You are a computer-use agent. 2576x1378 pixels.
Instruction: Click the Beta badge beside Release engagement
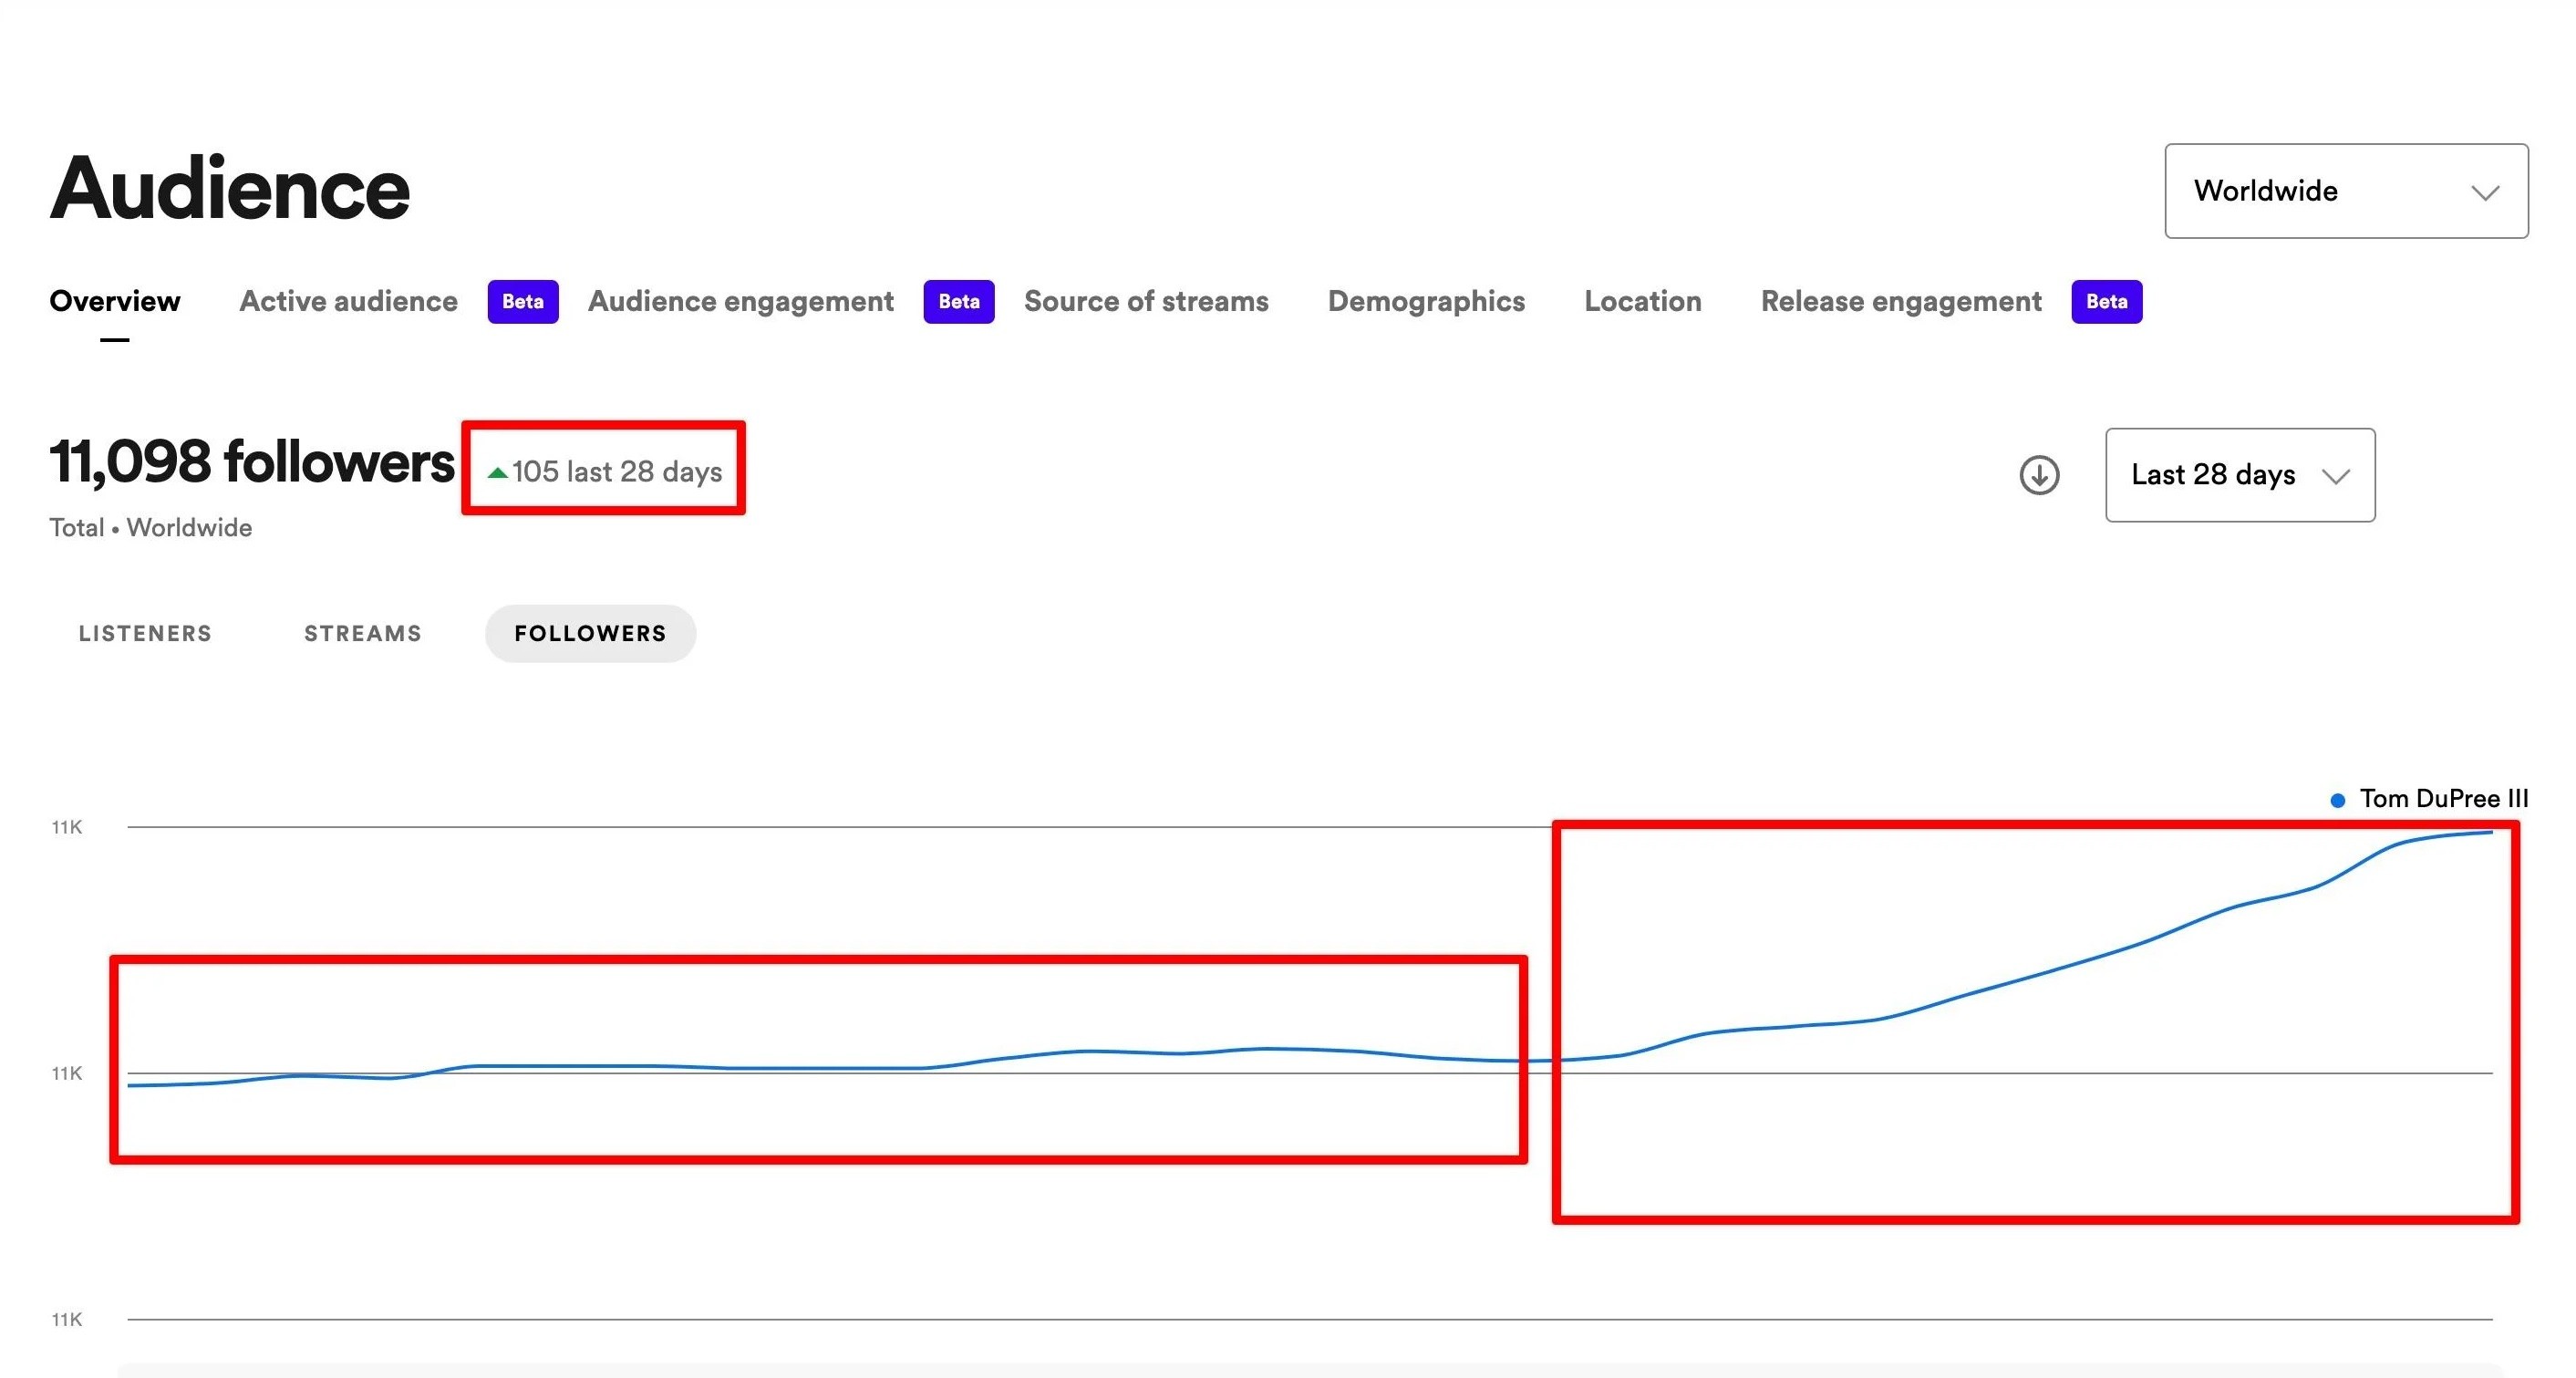pyautogui.click(x=2106, y=302)
